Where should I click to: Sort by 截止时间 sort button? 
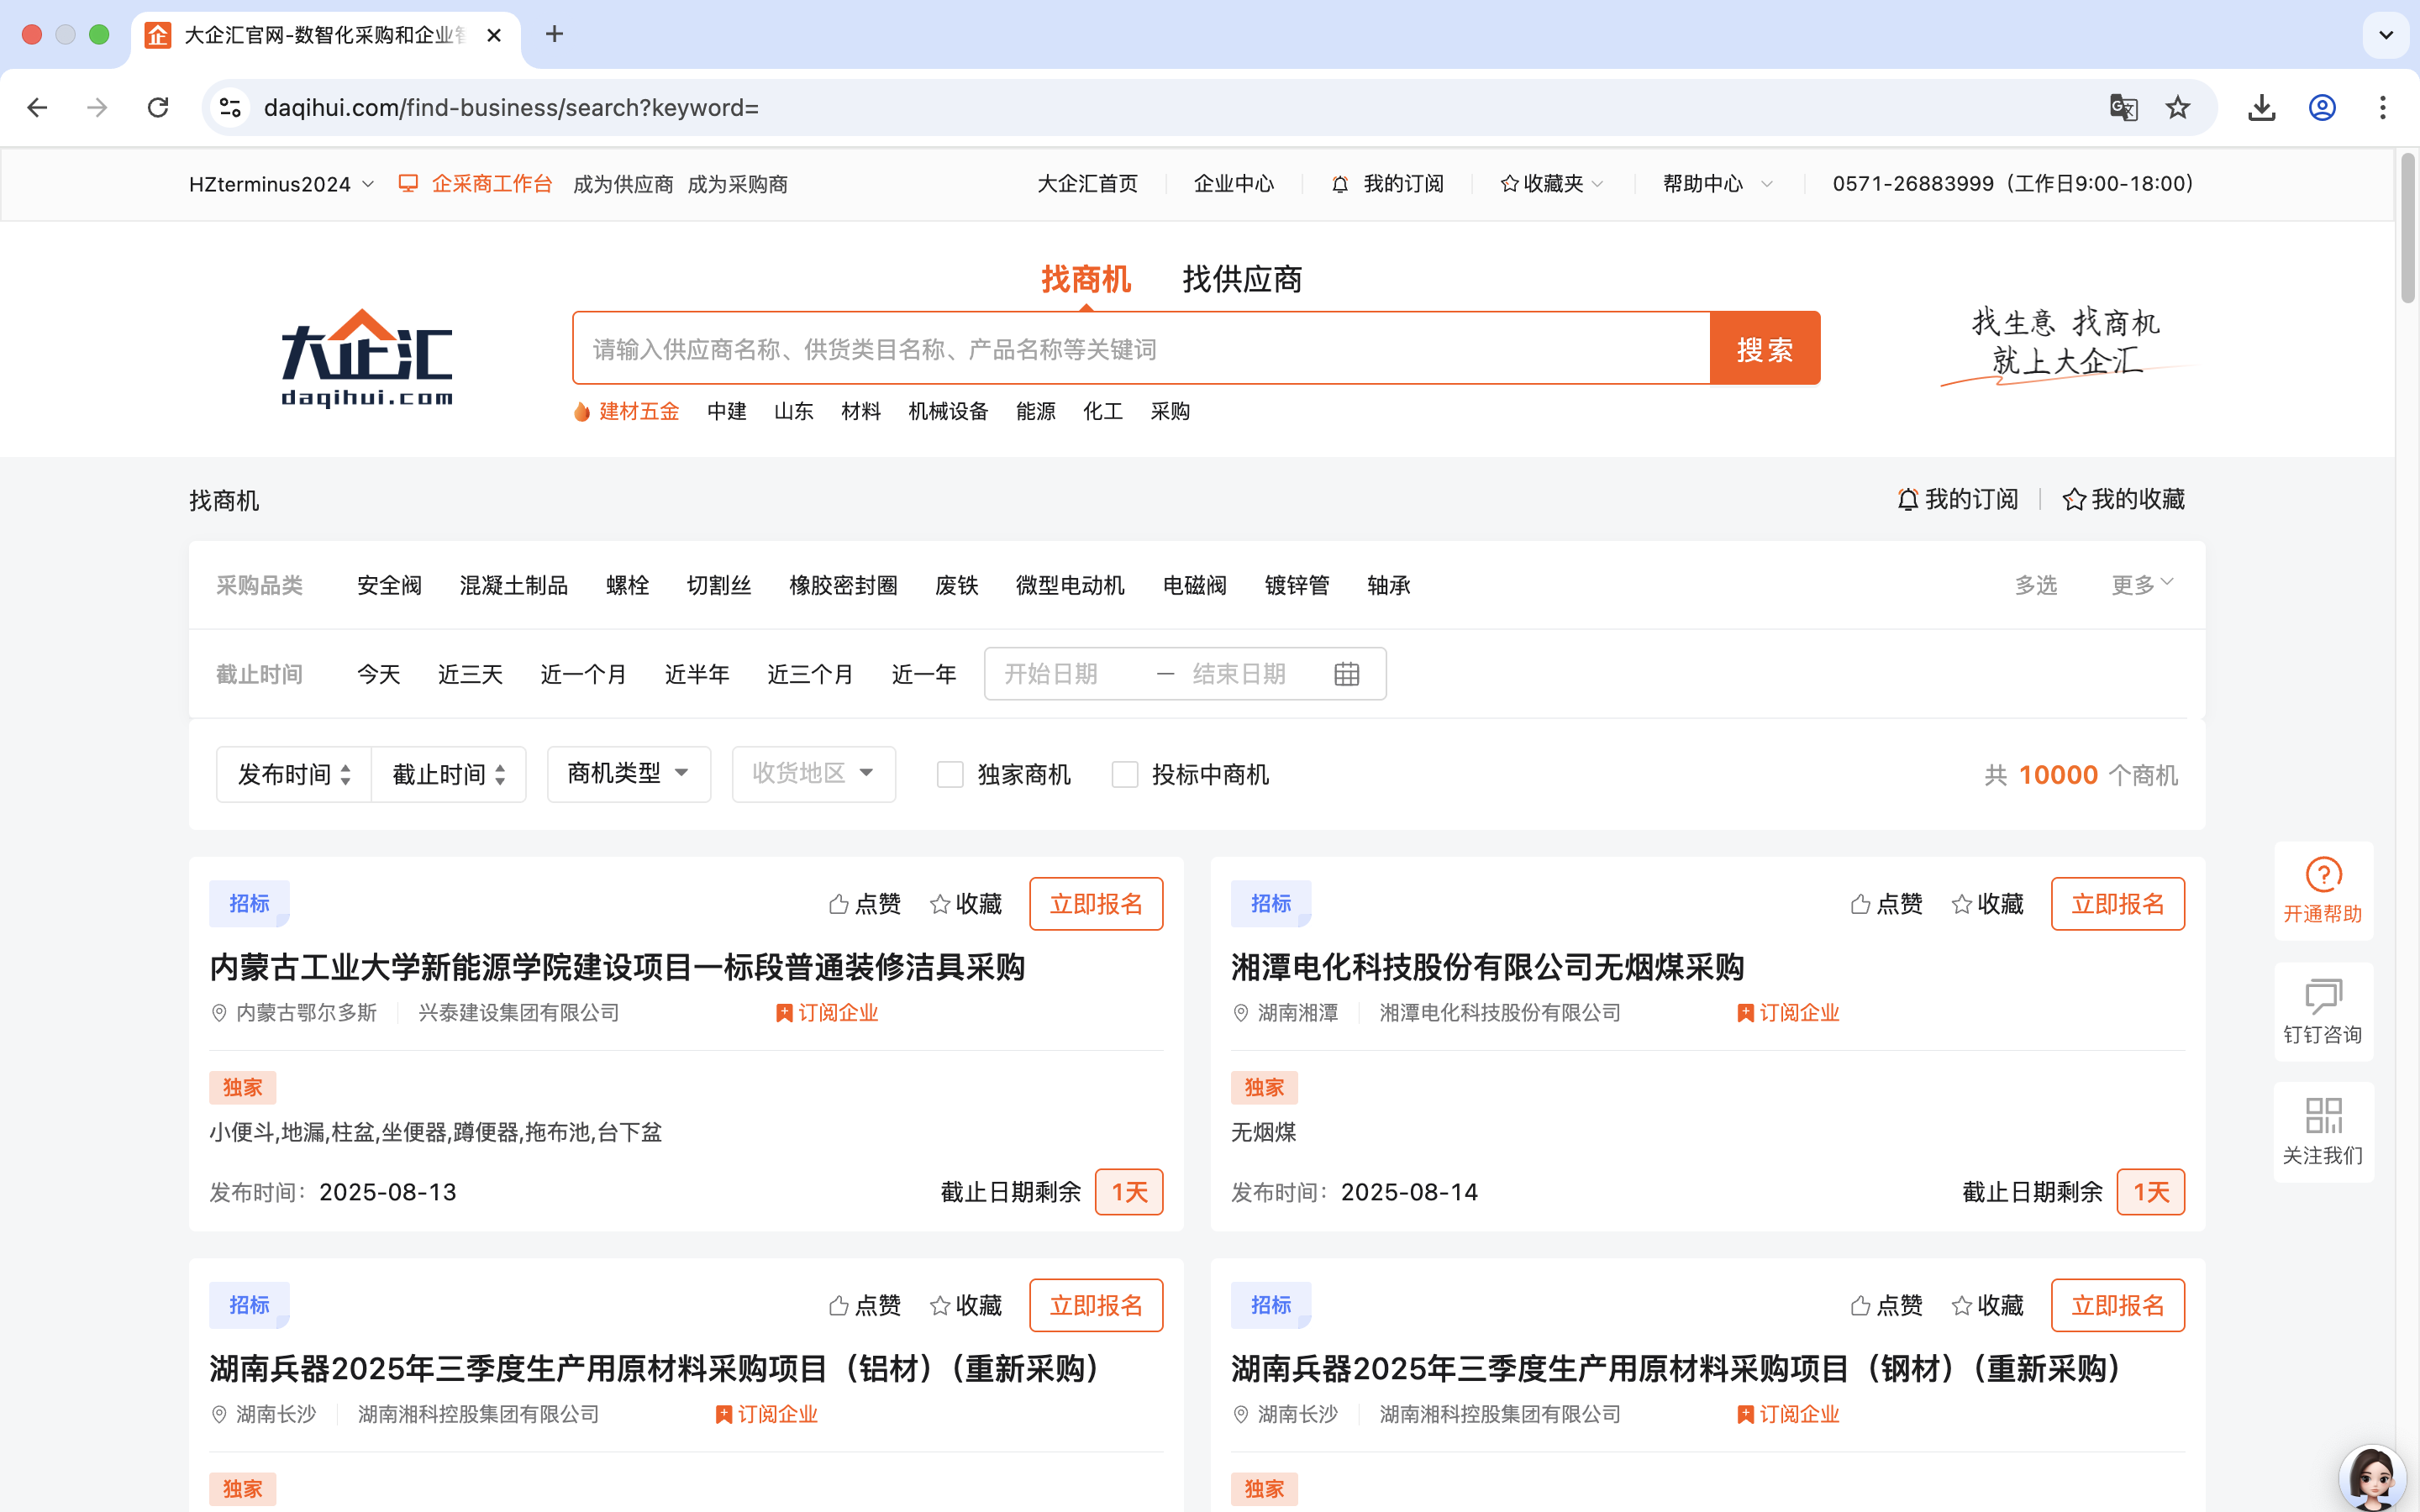click(x=449, y=775)
